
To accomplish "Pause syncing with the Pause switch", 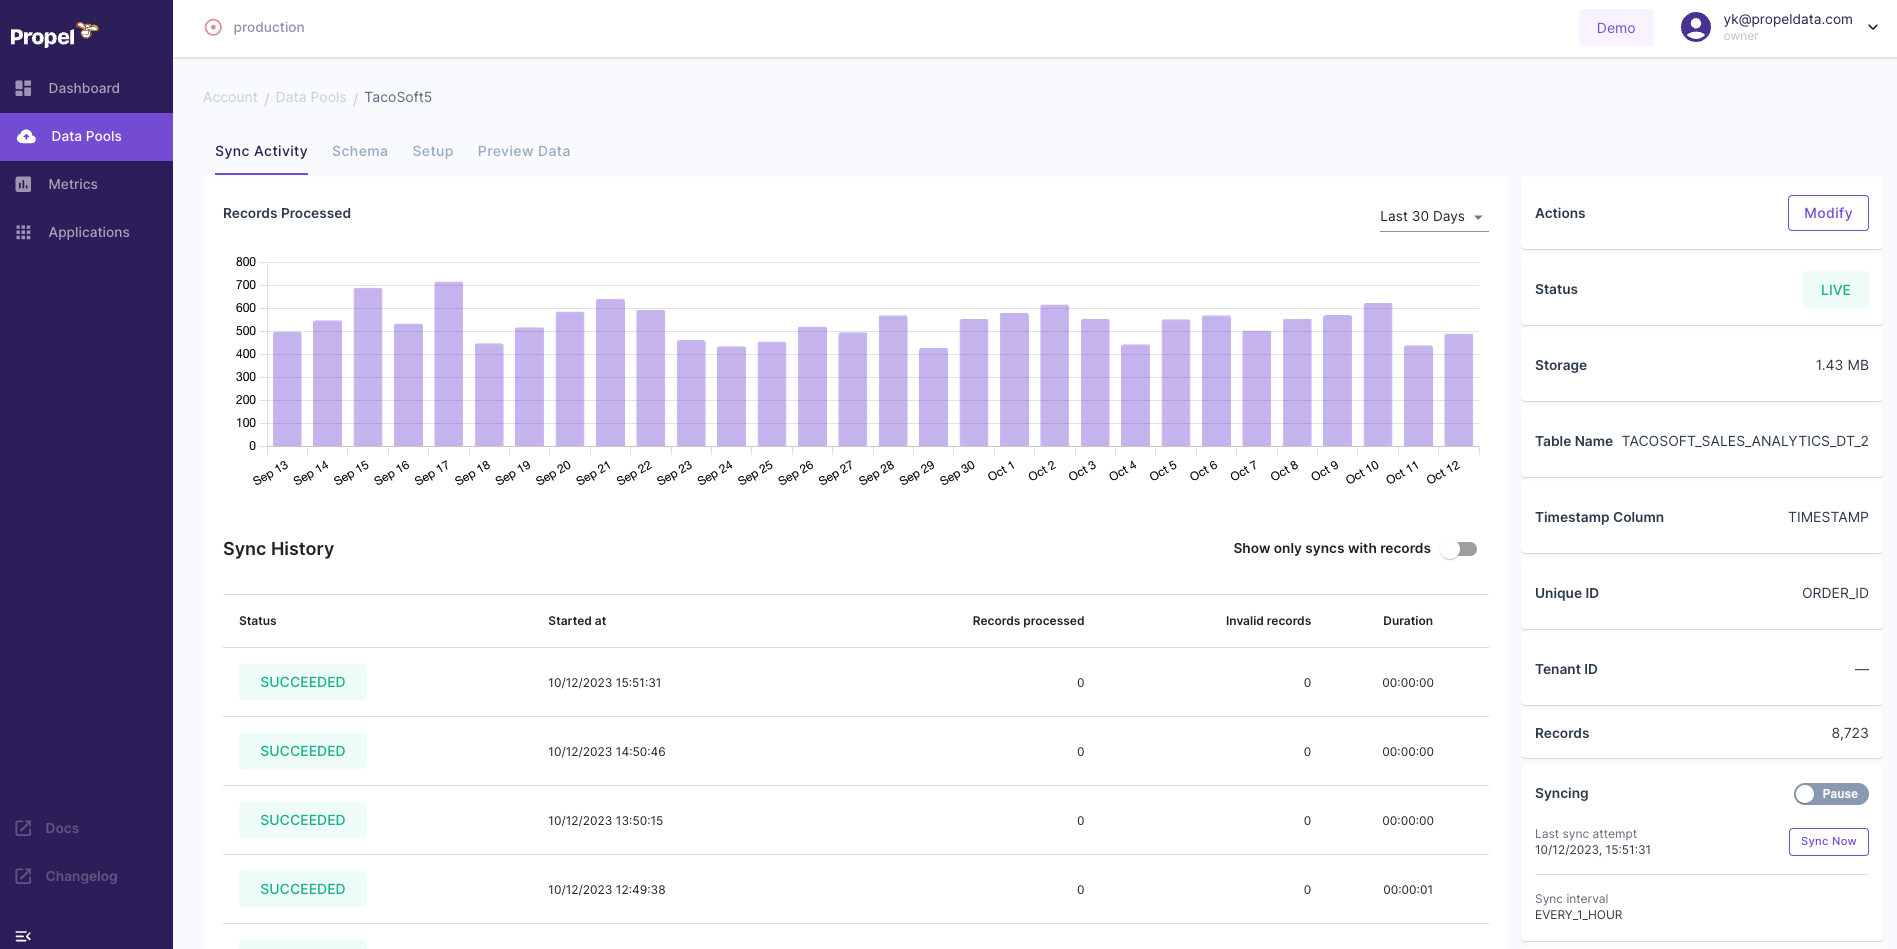I will [x=1830, y=793].
